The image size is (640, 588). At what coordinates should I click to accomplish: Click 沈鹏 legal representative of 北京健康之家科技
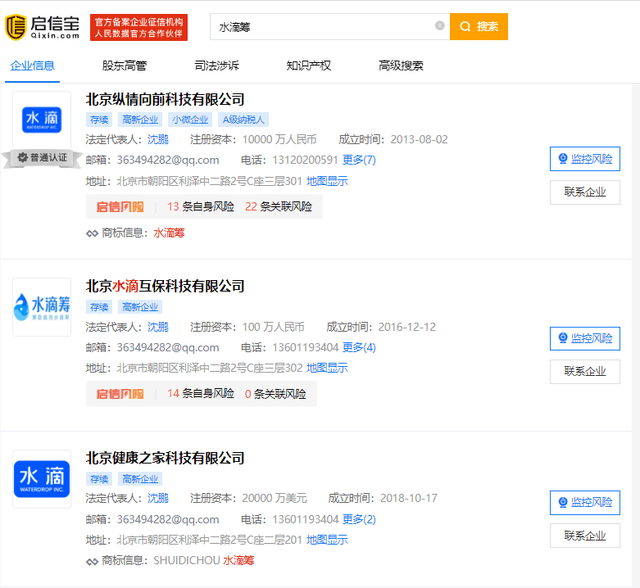[x=158, y=498]
